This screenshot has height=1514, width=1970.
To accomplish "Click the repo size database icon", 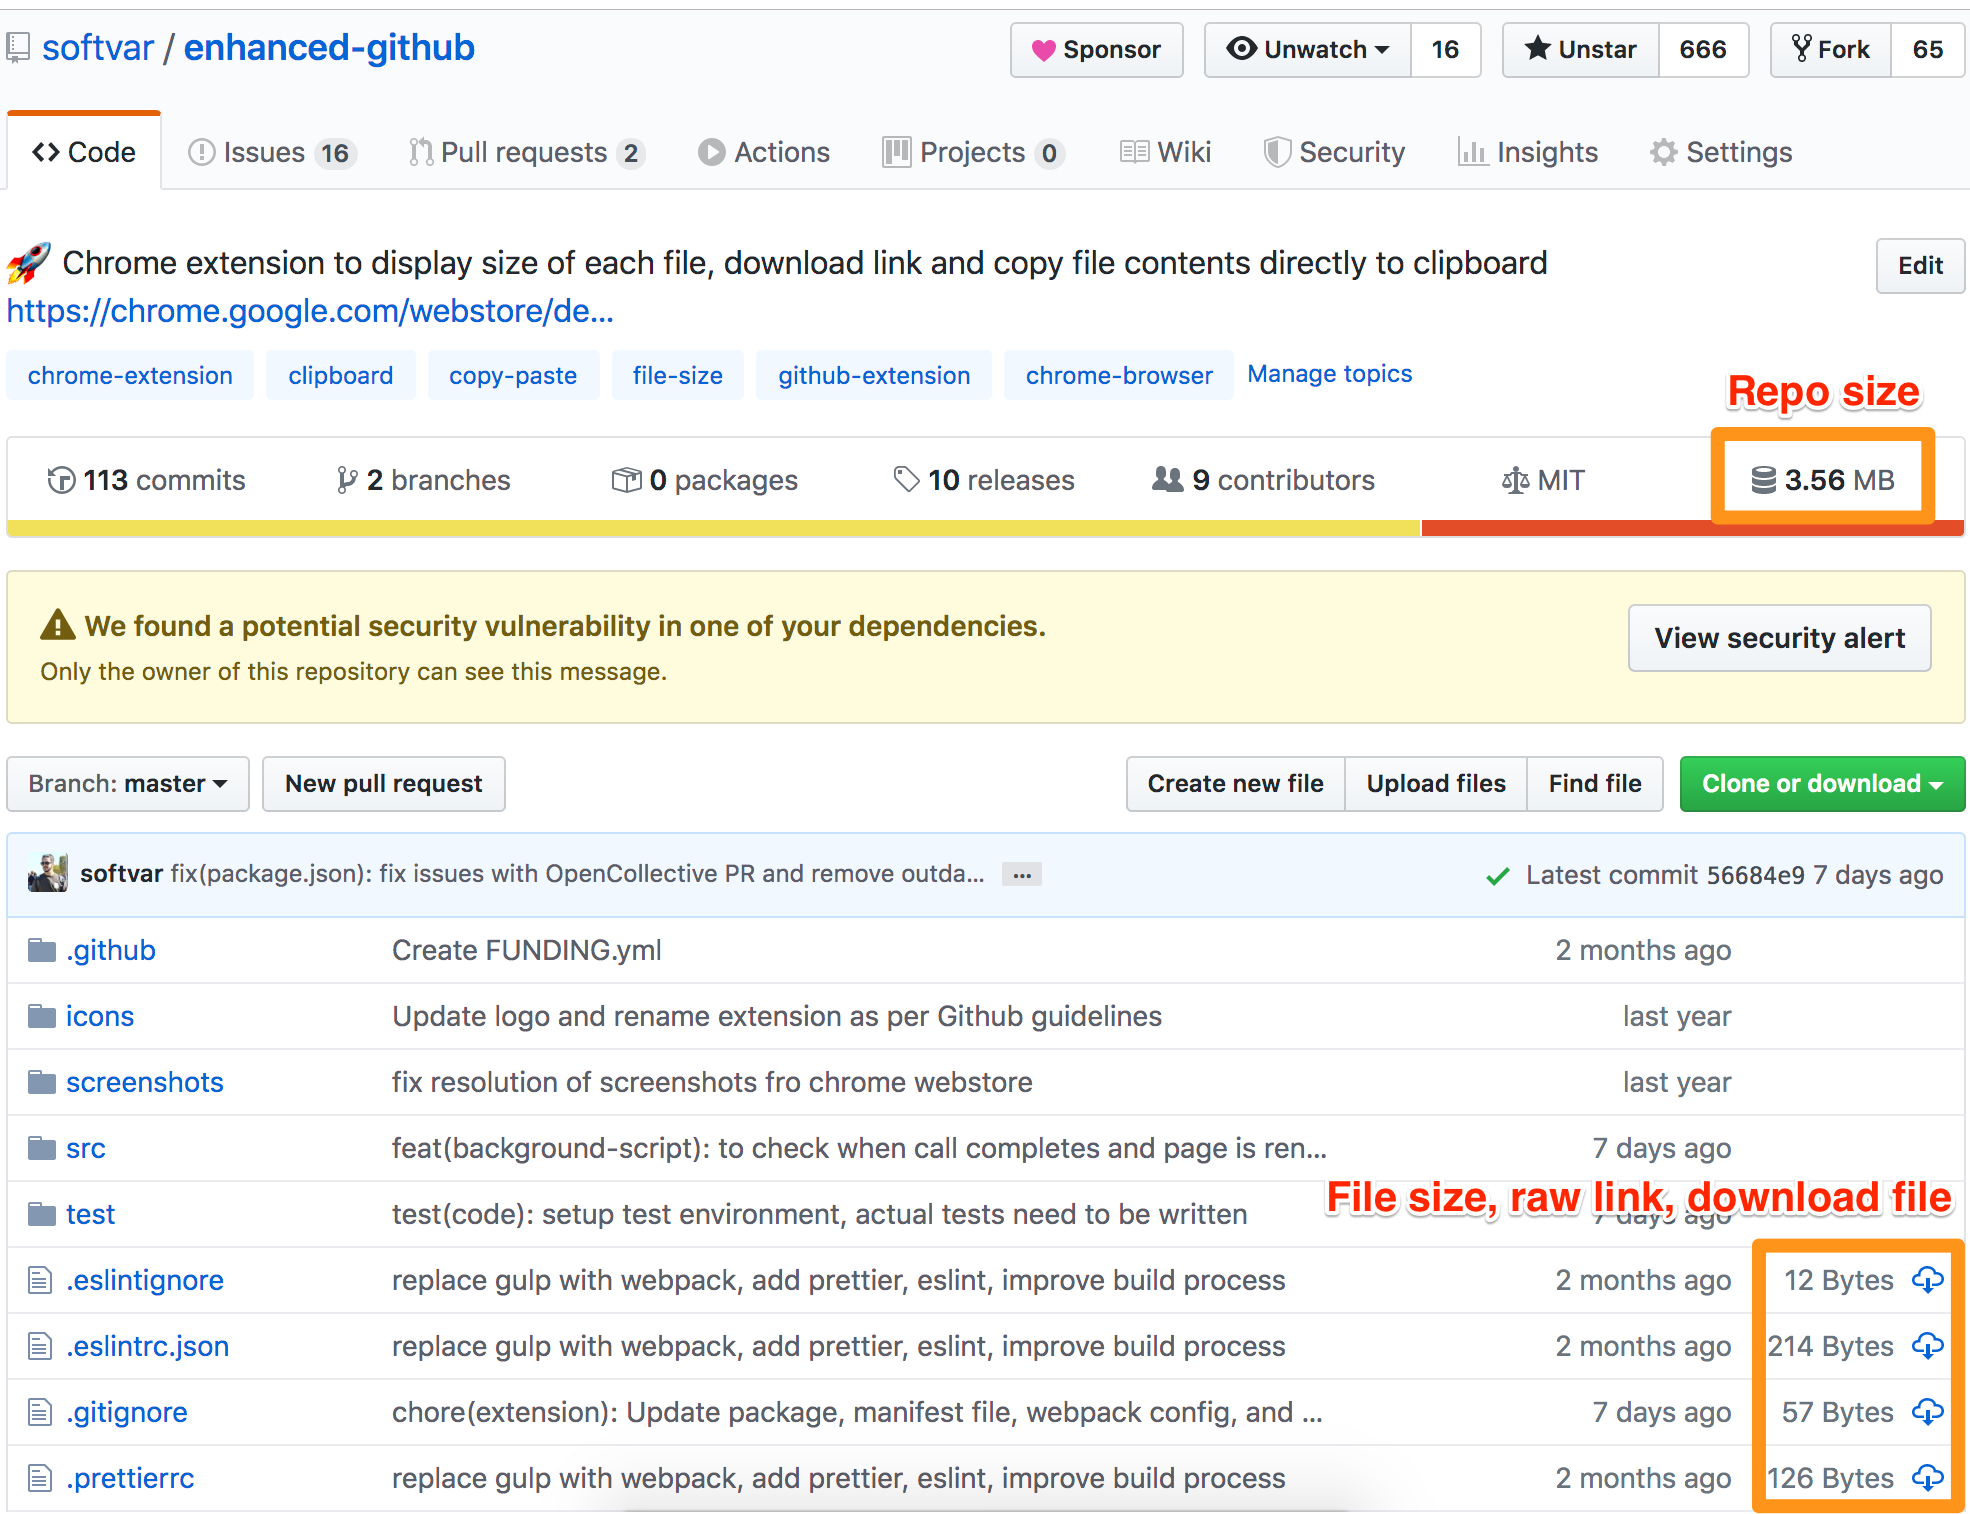I will pyautogui.click(x=1763, y=480).
